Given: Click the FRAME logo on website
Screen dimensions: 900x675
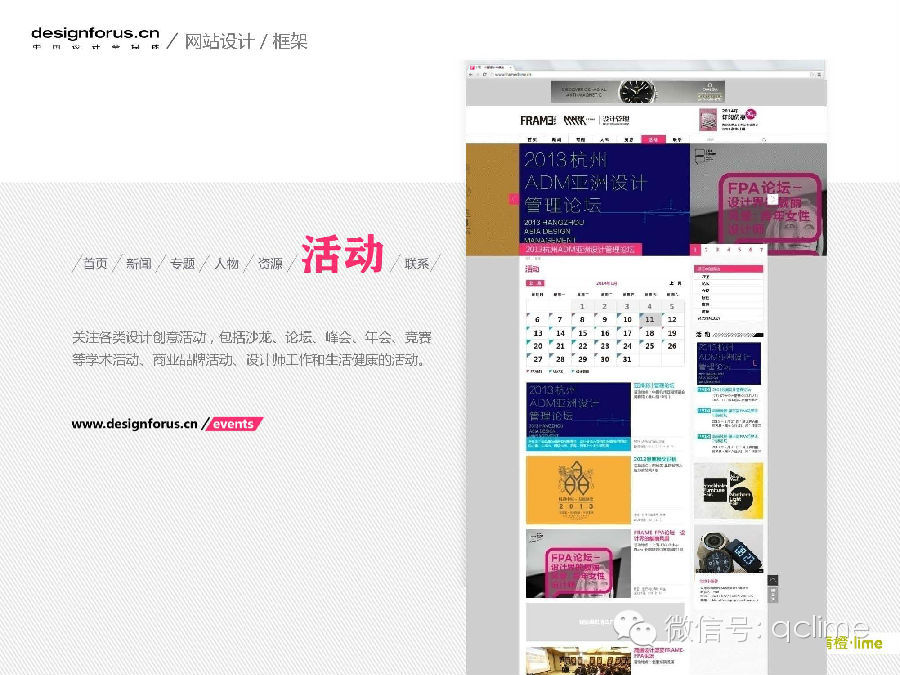Looking at the screenshot, I should point(538,121).
